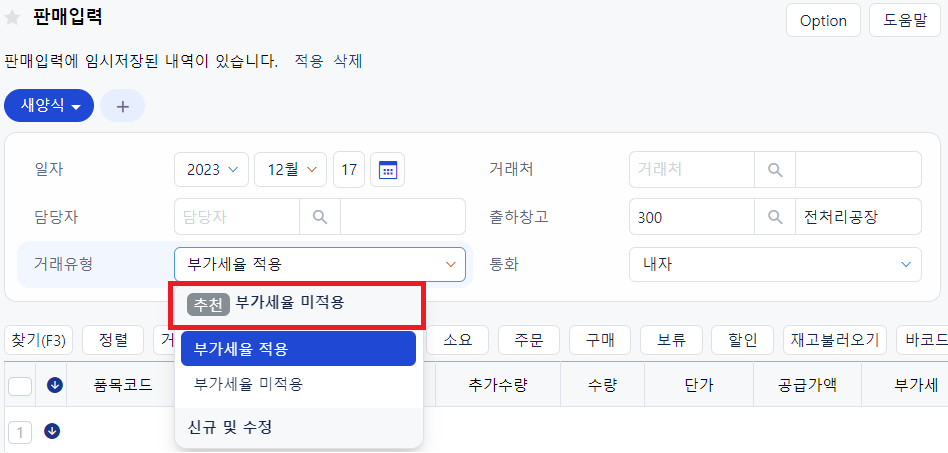Image resolution: width=948 pixels, height=453 pixels.
Task: Focus the 출하창고 code field showing 300
Action: [692, 217]
